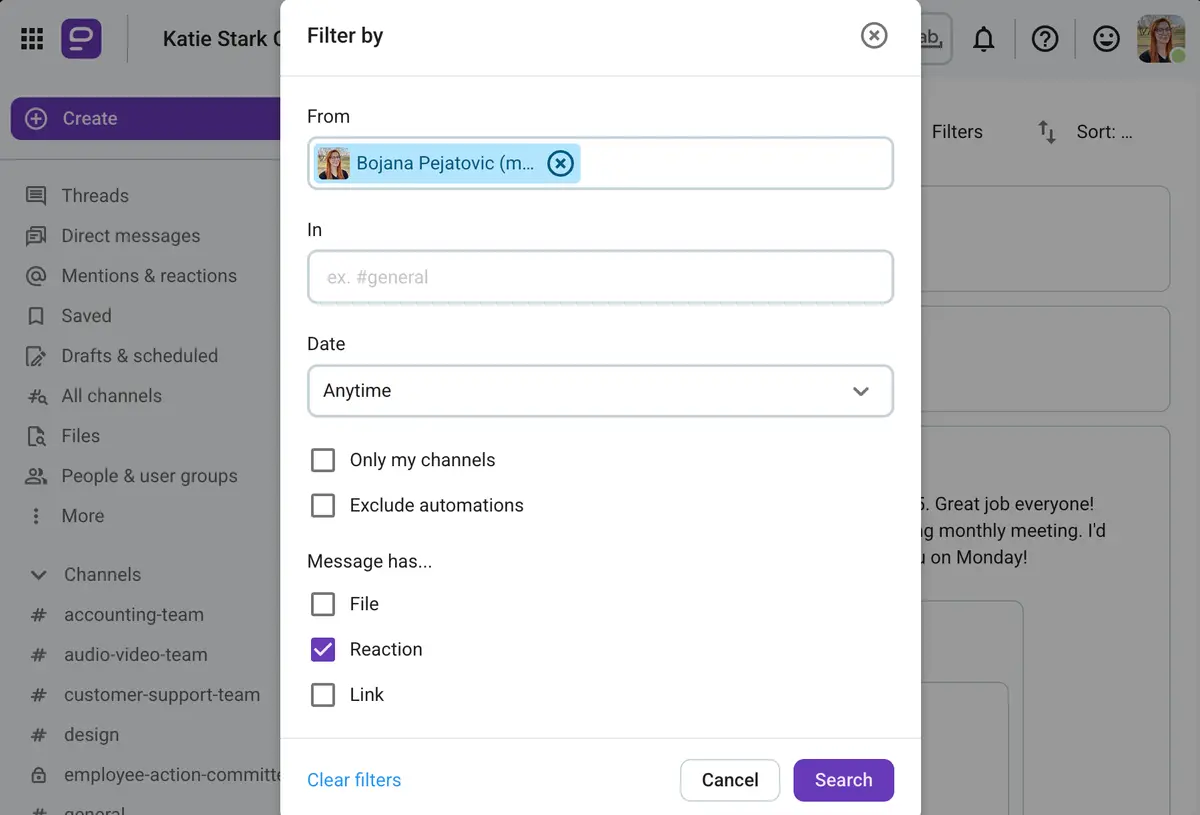Open the customer-support-team channel
This screenshot has height=815, width=1200.
point(161,694)
